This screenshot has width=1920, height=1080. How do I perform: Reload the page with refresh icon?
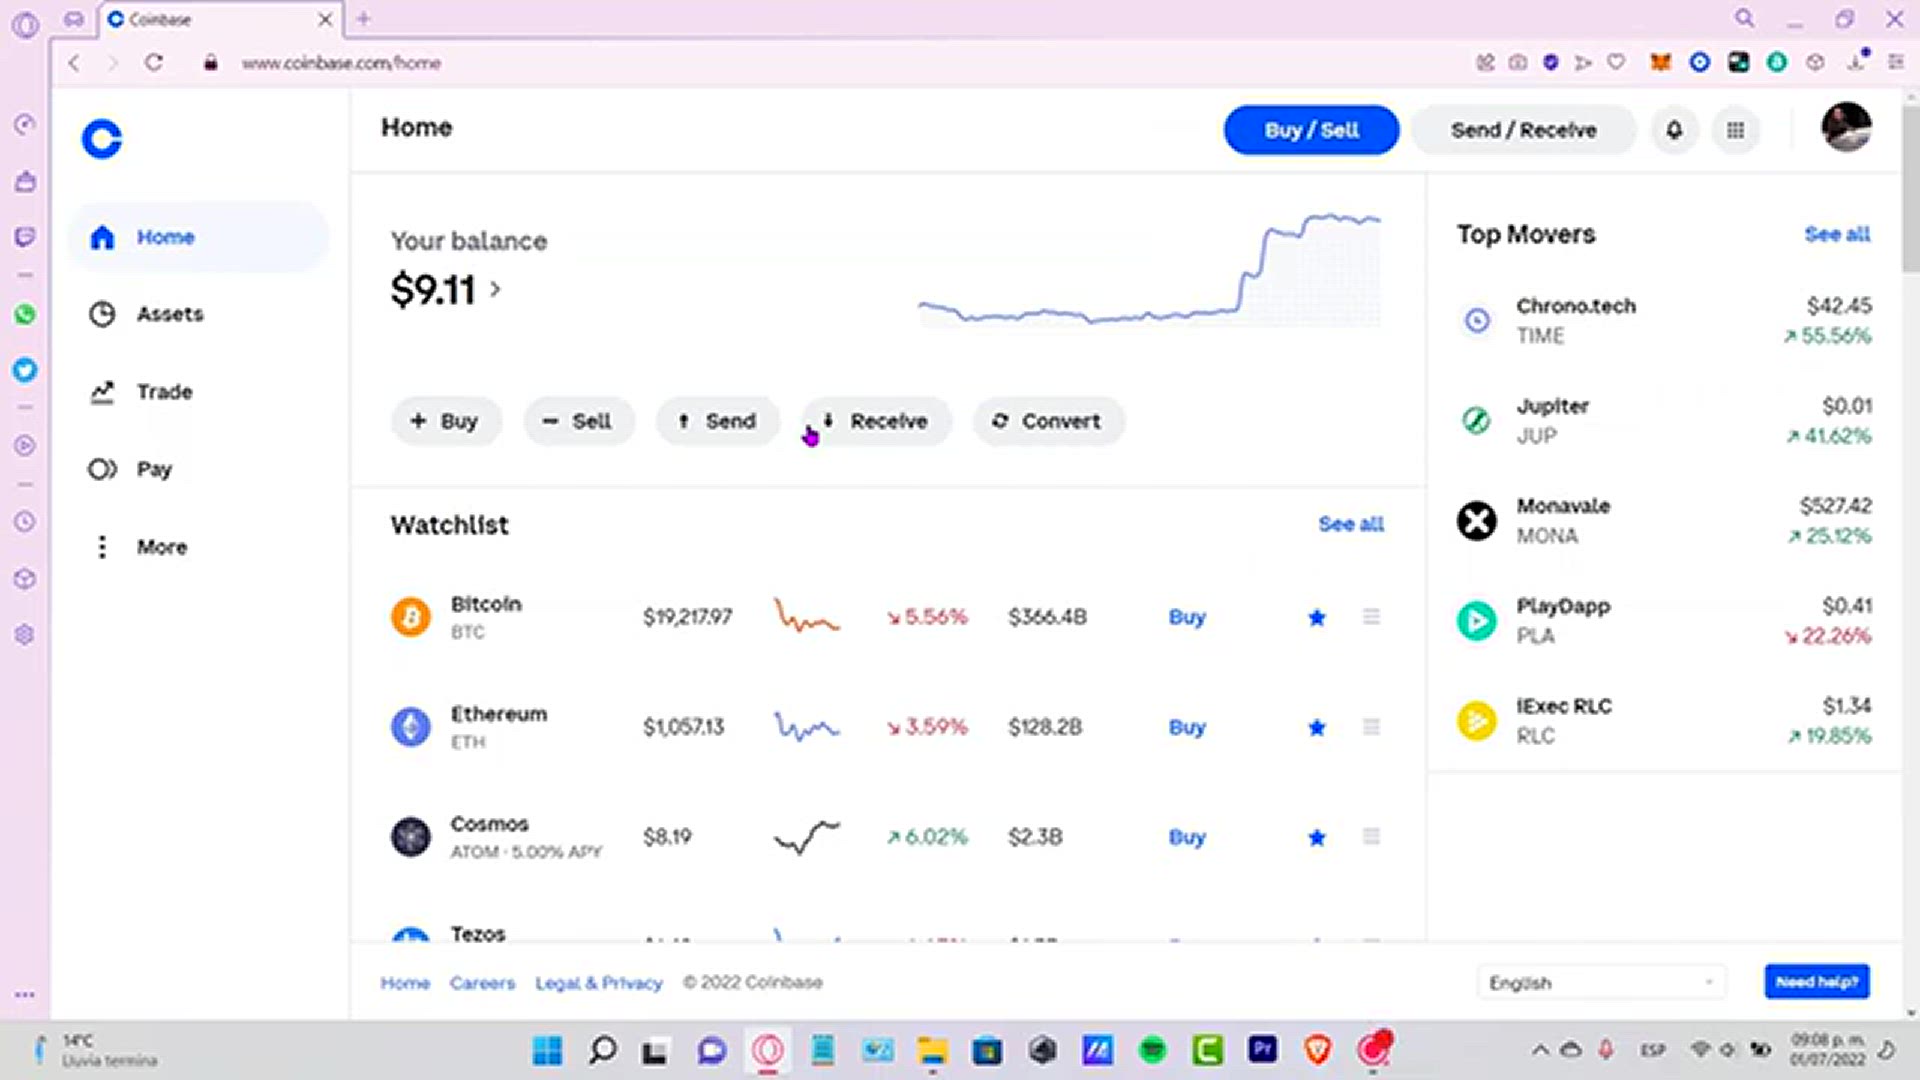pos(154,62)
